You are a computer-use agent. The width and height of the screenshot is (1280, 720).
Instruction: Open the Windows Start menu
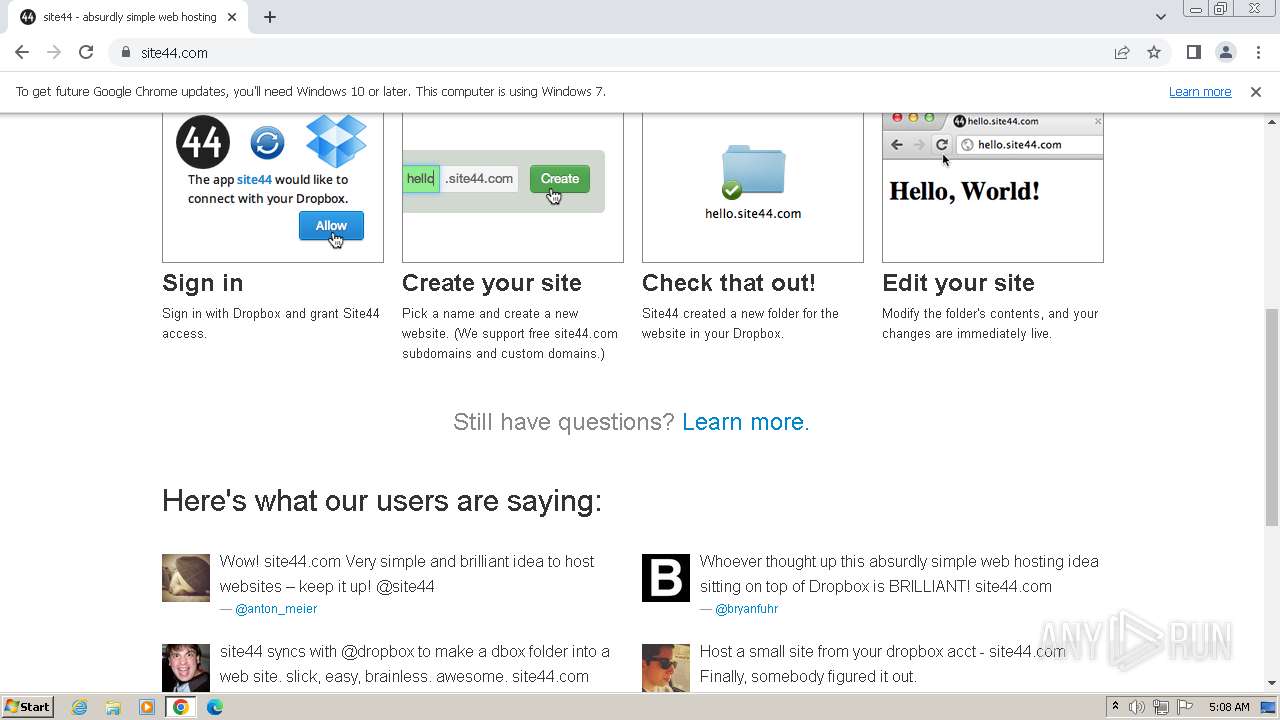click(x=27, y=707)
